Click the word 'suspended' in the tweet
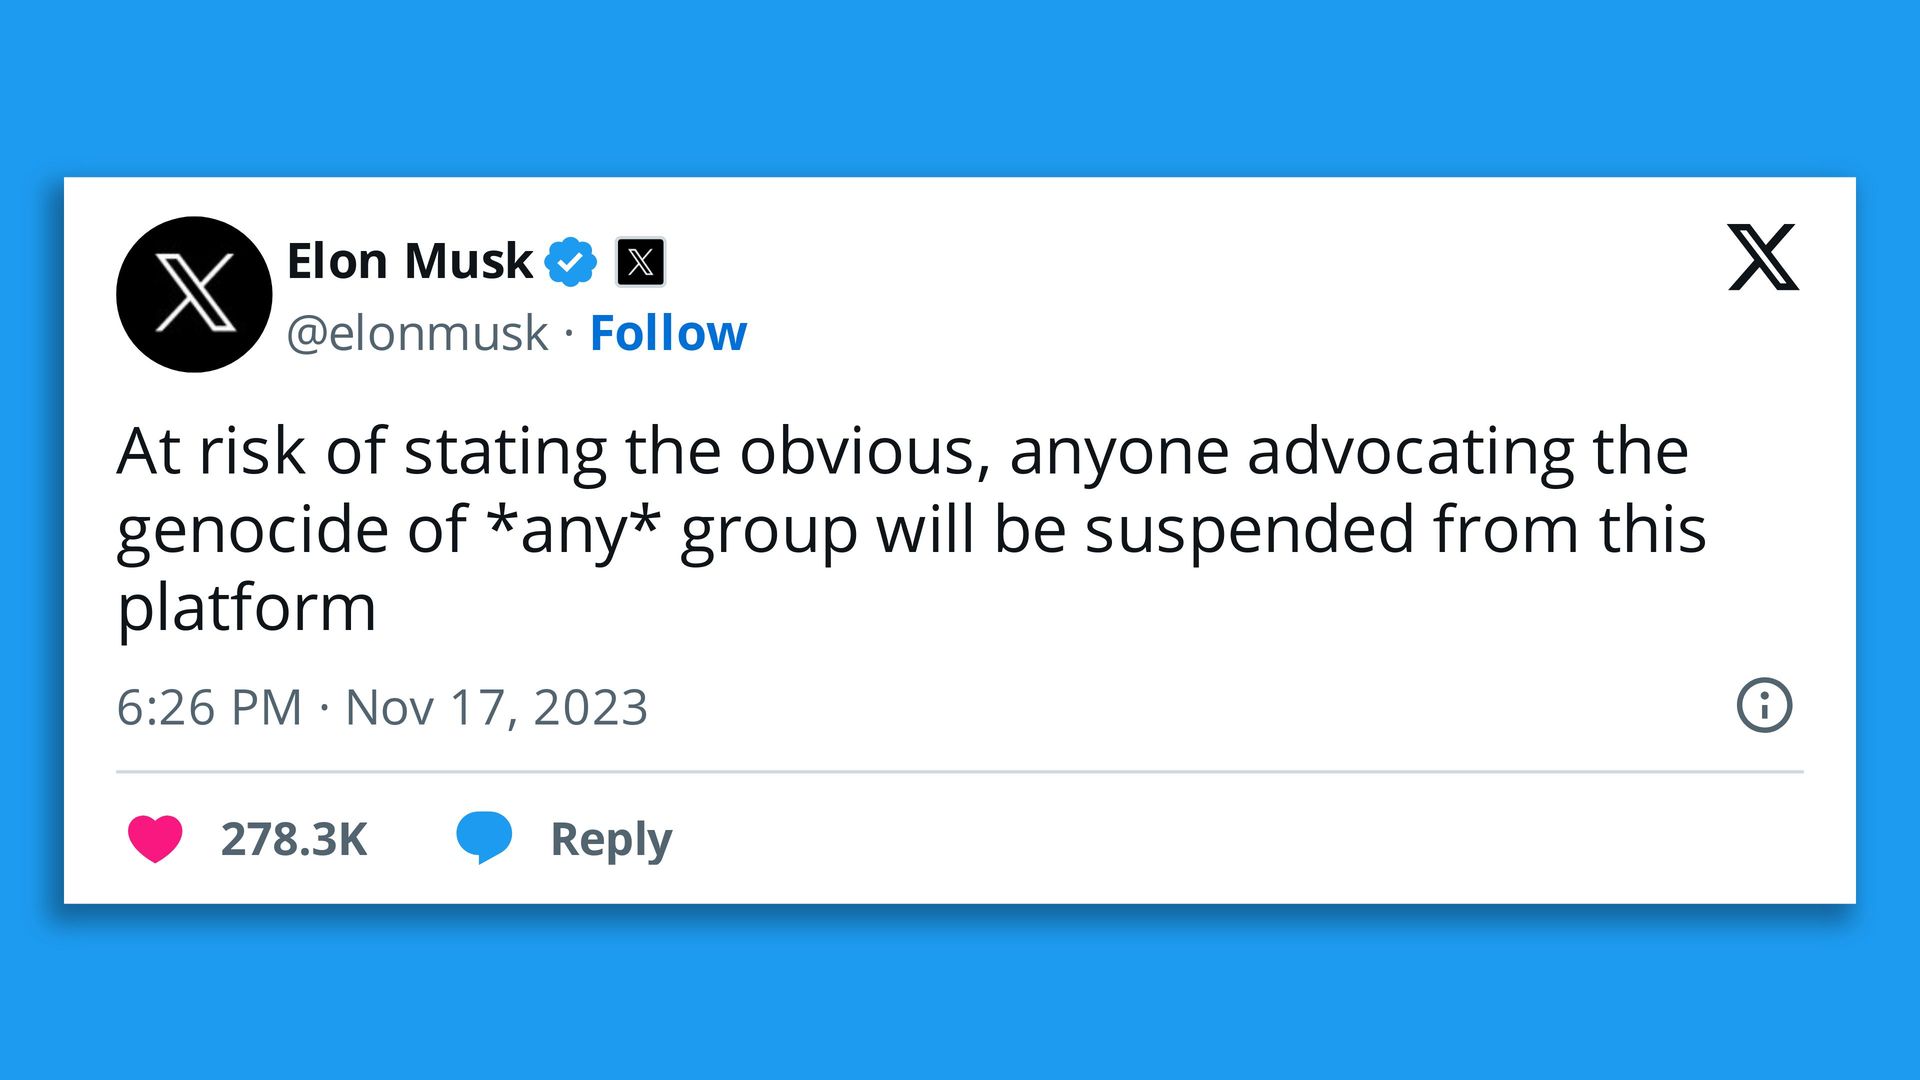This screenshot has width=1920, height=1080. 1249,529
